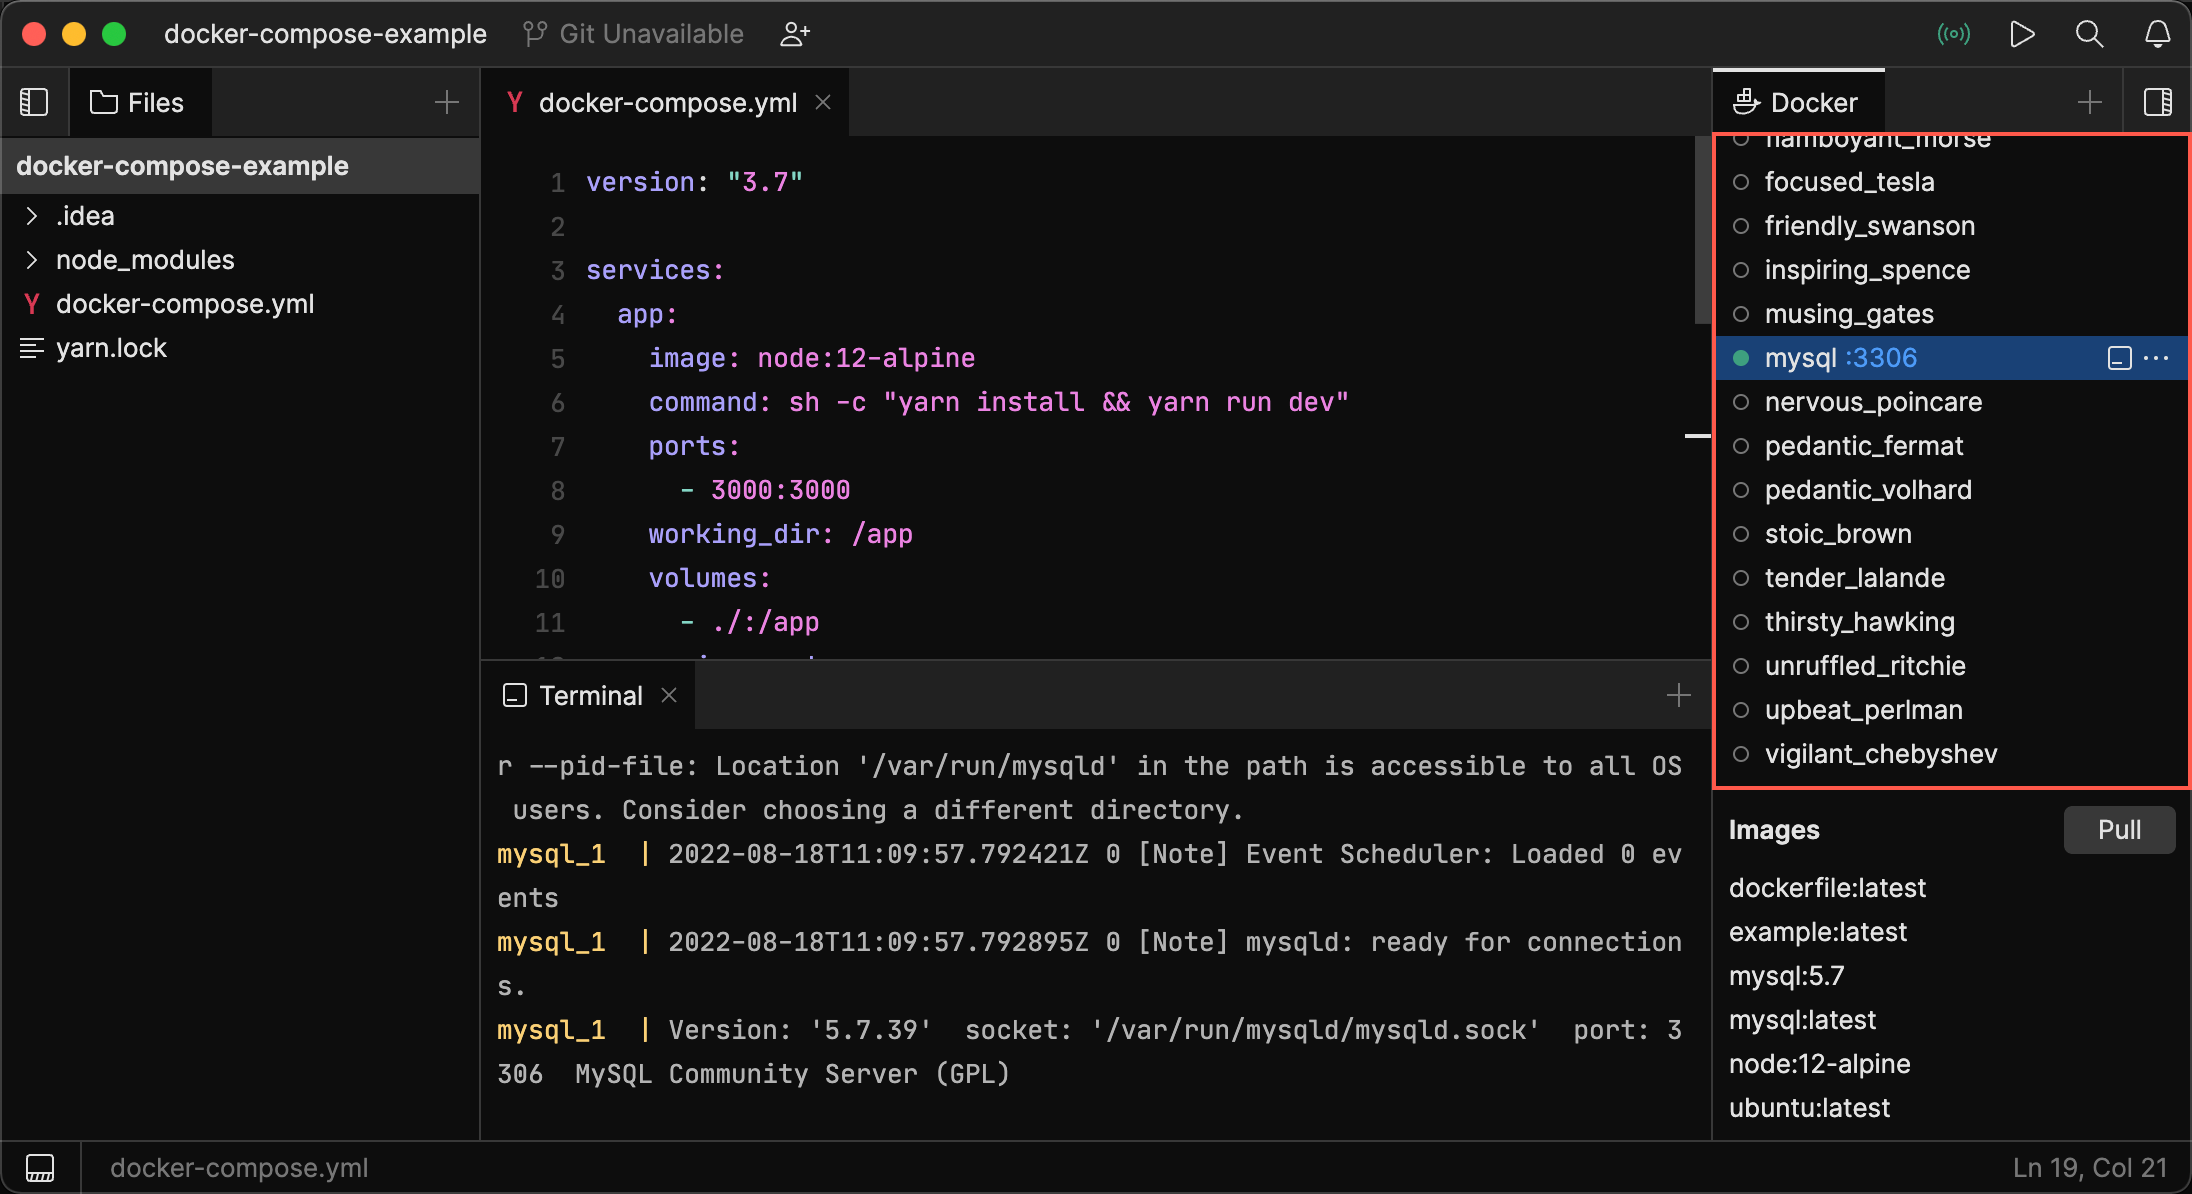Image resolution: width=2192 pixels, height=1194 pixels.
Task: Click the editor vertical scrollbar thumb
Action: point(1702,230)
